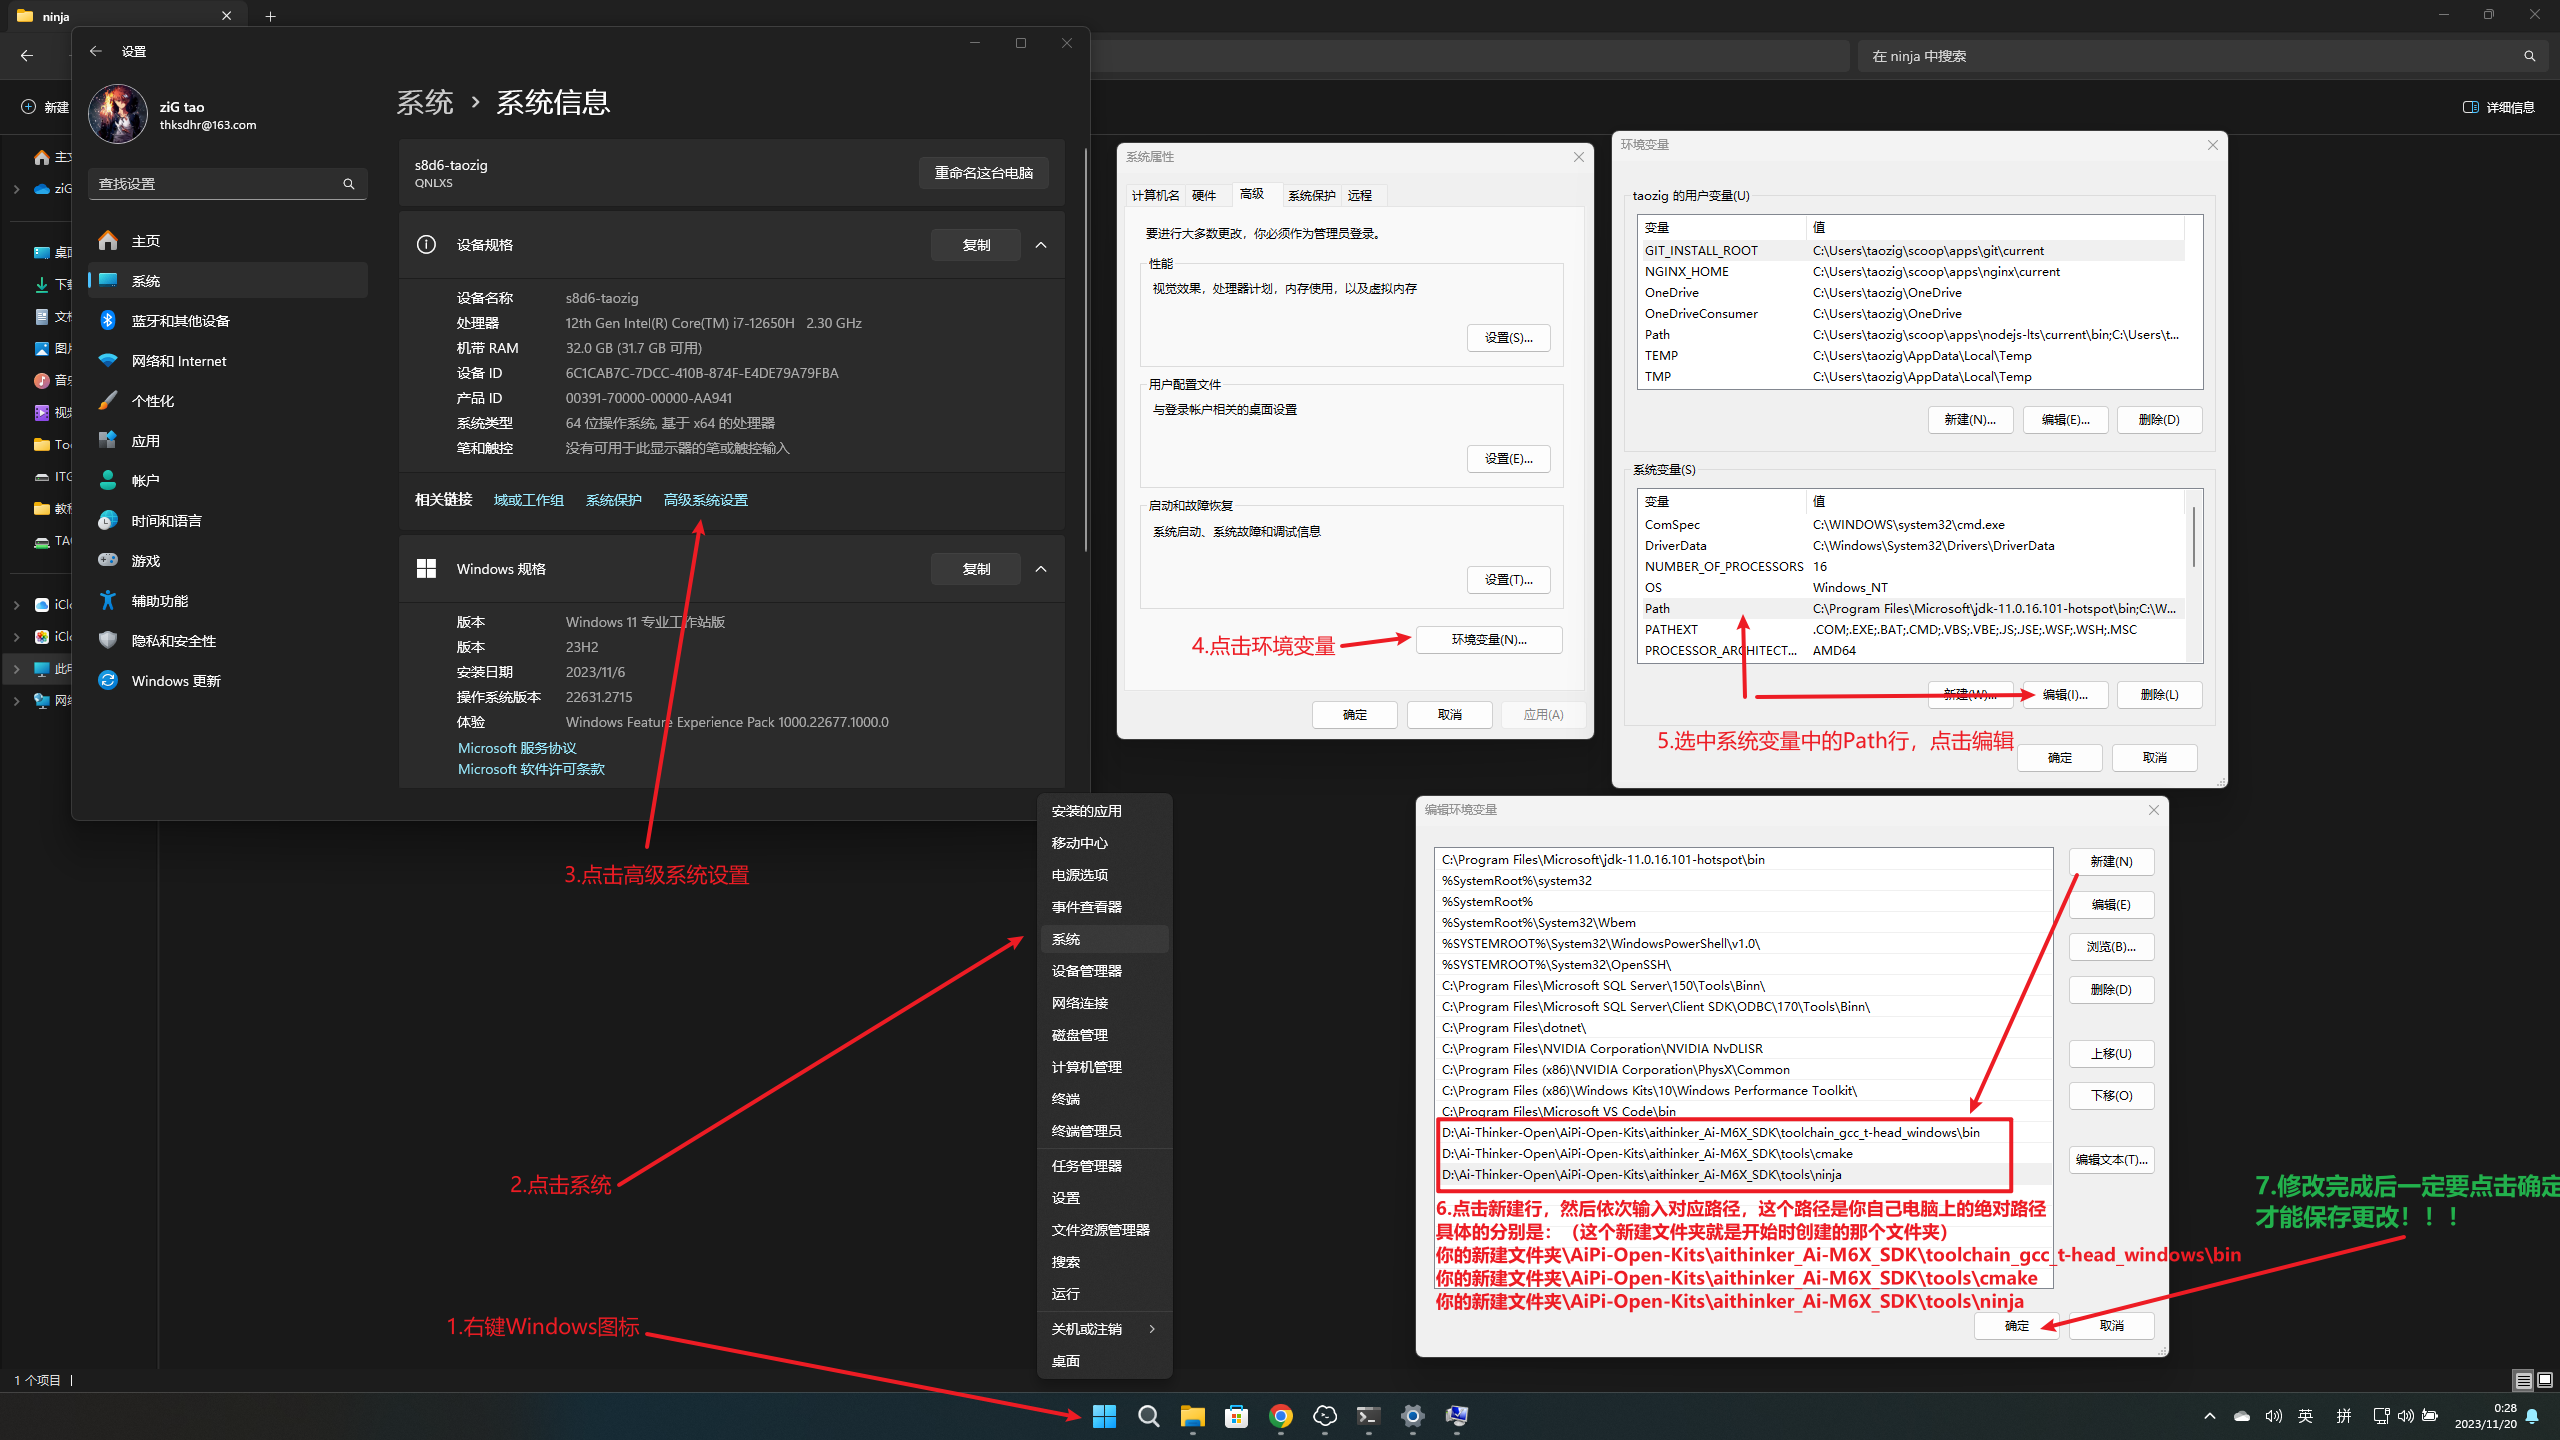The height and width of the screenshot is (1440, 2560).
Task: Toggle the 详细信息 details pane in Explorer
Action: pyautogui.click(x=2498, y=107)
